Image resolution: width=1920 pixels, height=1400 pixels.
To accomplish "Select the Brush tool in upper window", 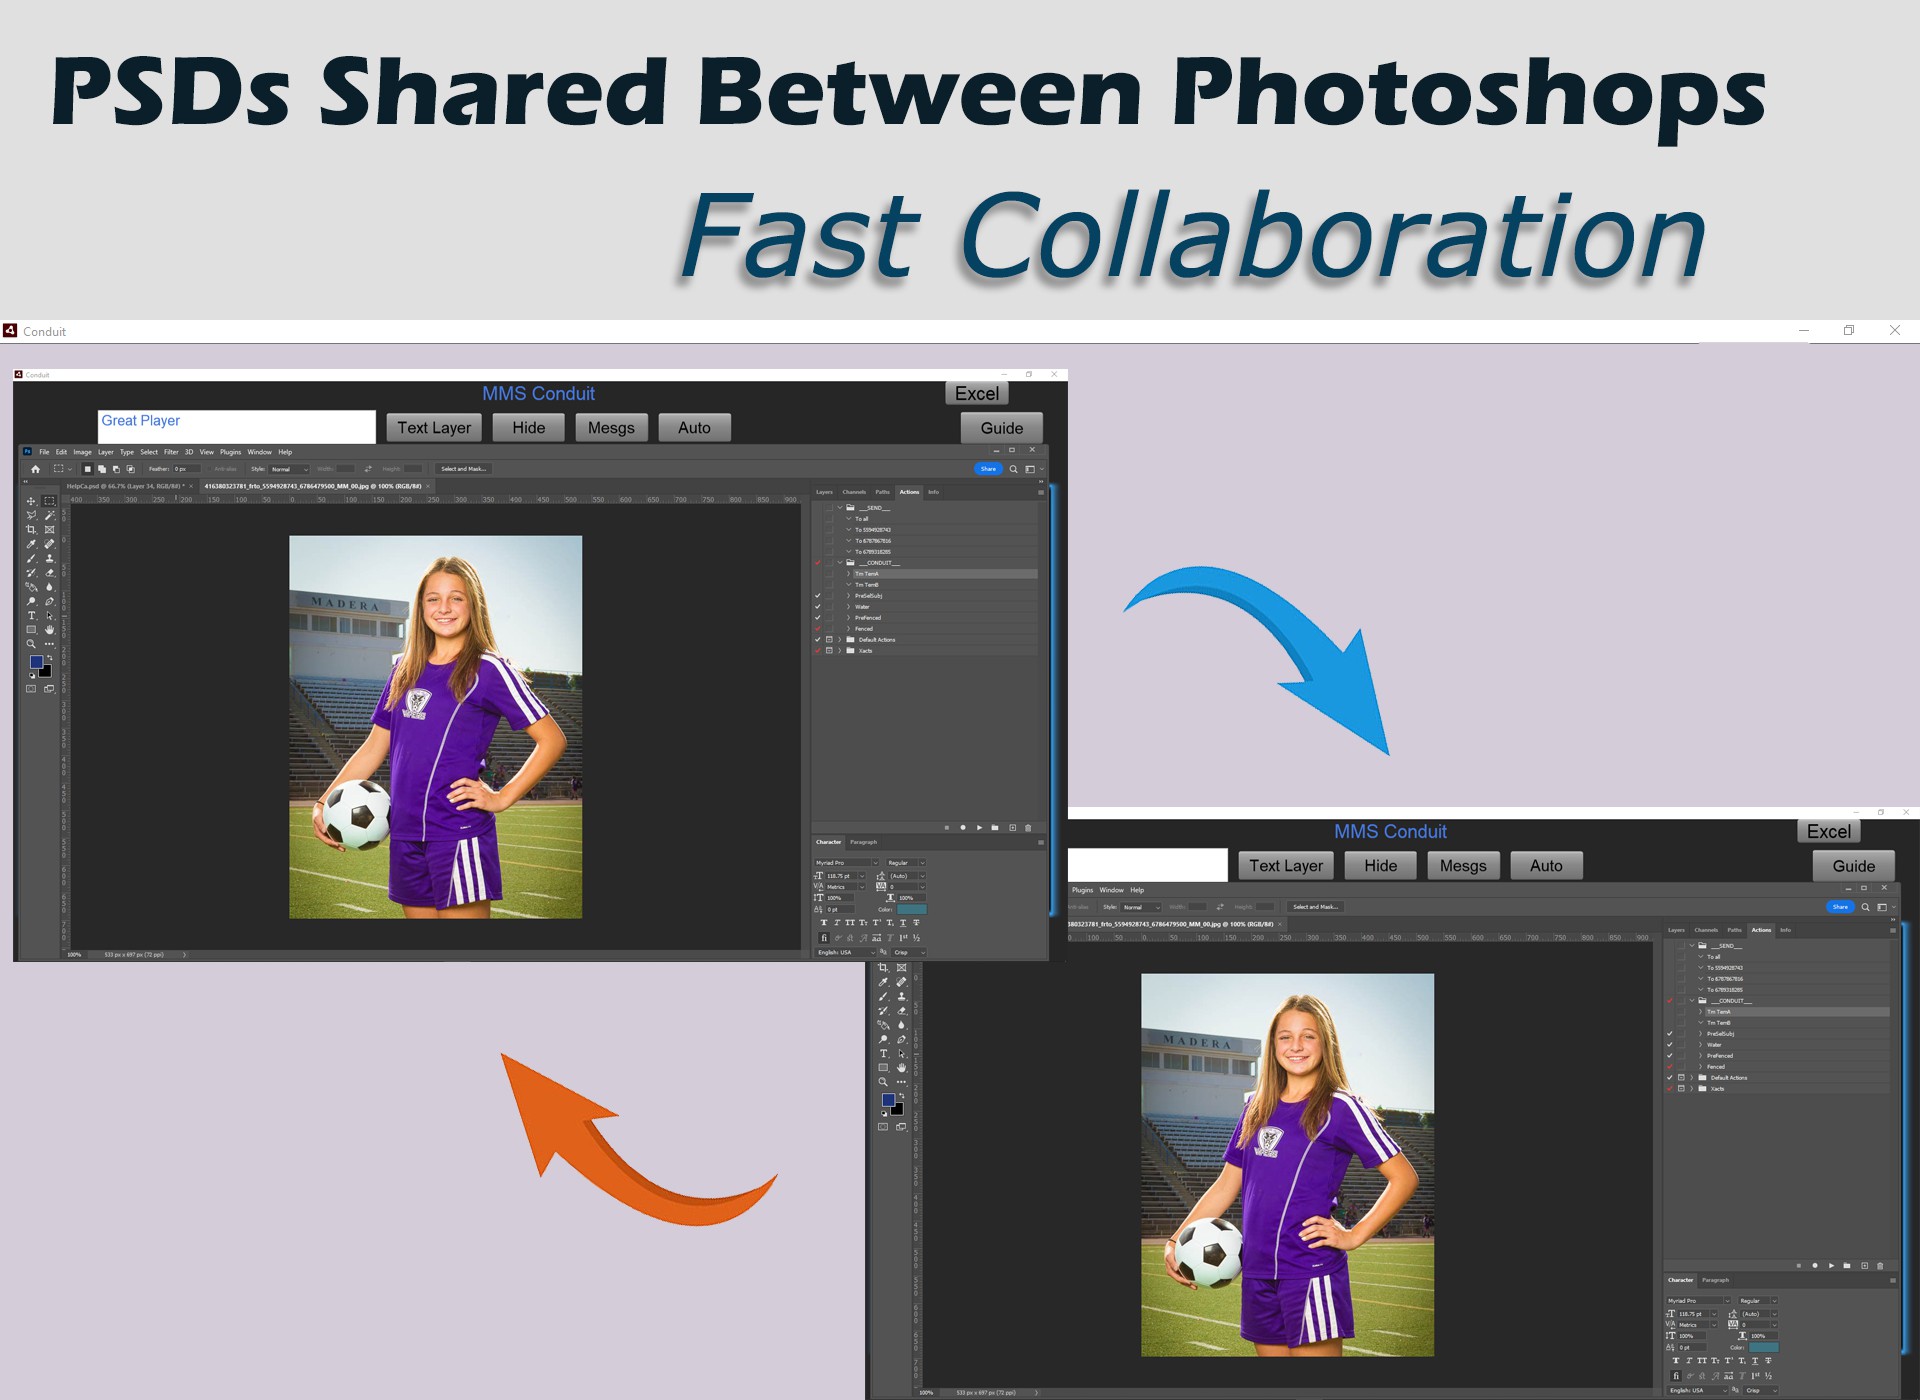I will (x=31, y=558).
